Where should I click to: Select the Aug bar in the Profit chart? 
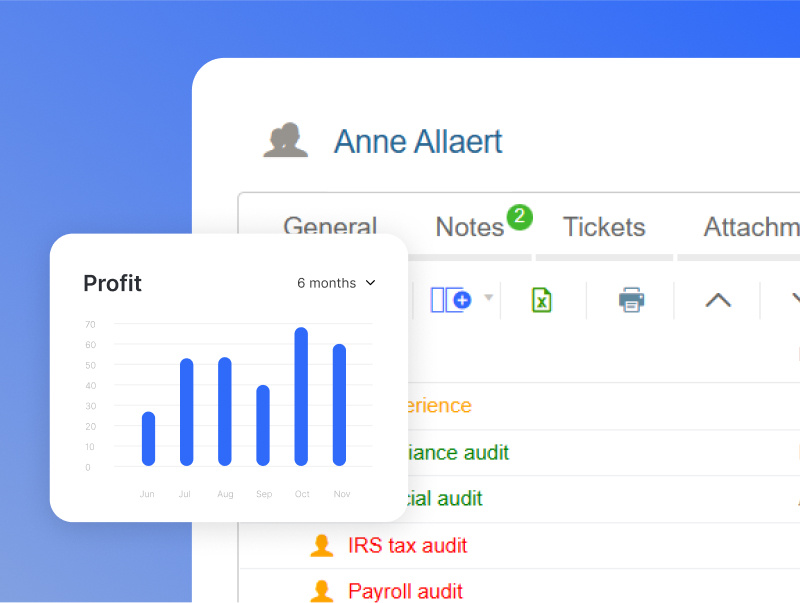click(x=225, y=412)
